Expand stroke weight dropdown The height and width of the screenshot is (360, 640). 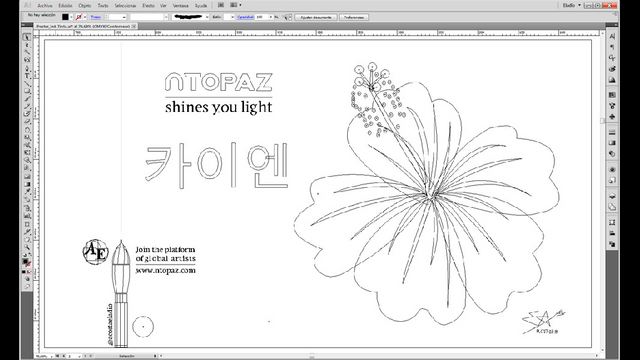124,17
